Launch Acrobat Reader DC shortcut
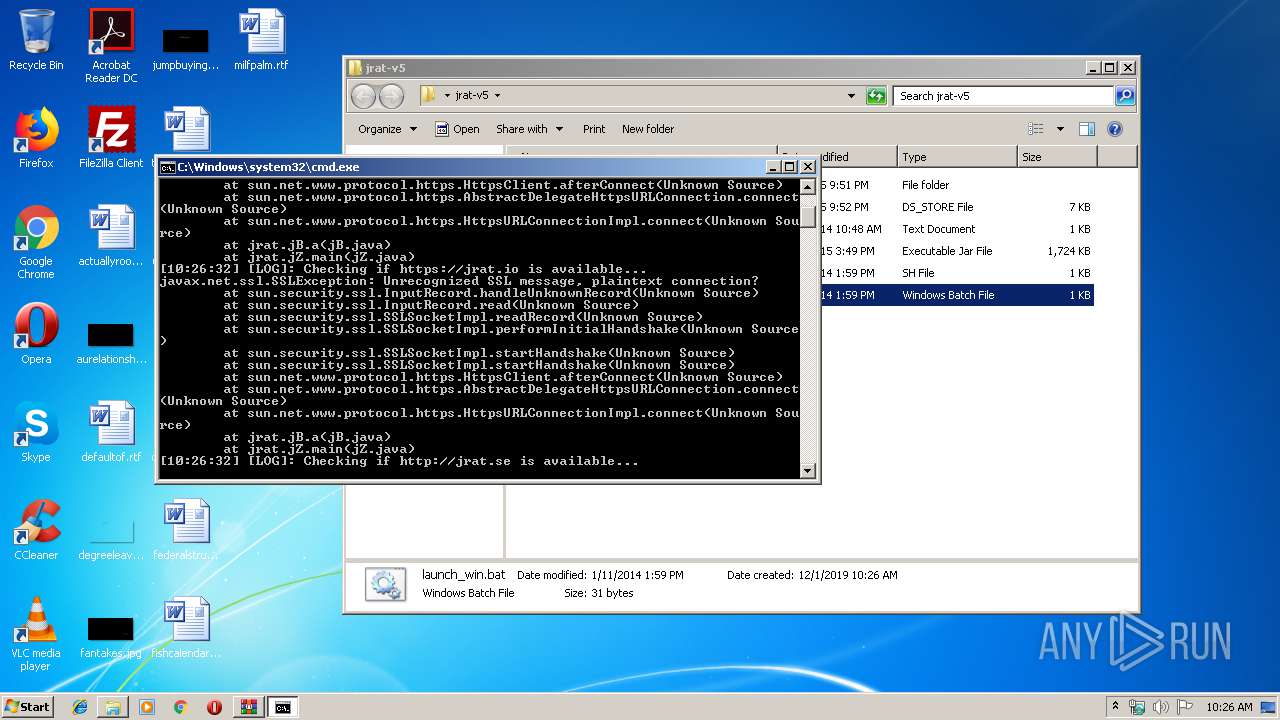Viewport: 1280px width, 720px height. pos(111,46)
